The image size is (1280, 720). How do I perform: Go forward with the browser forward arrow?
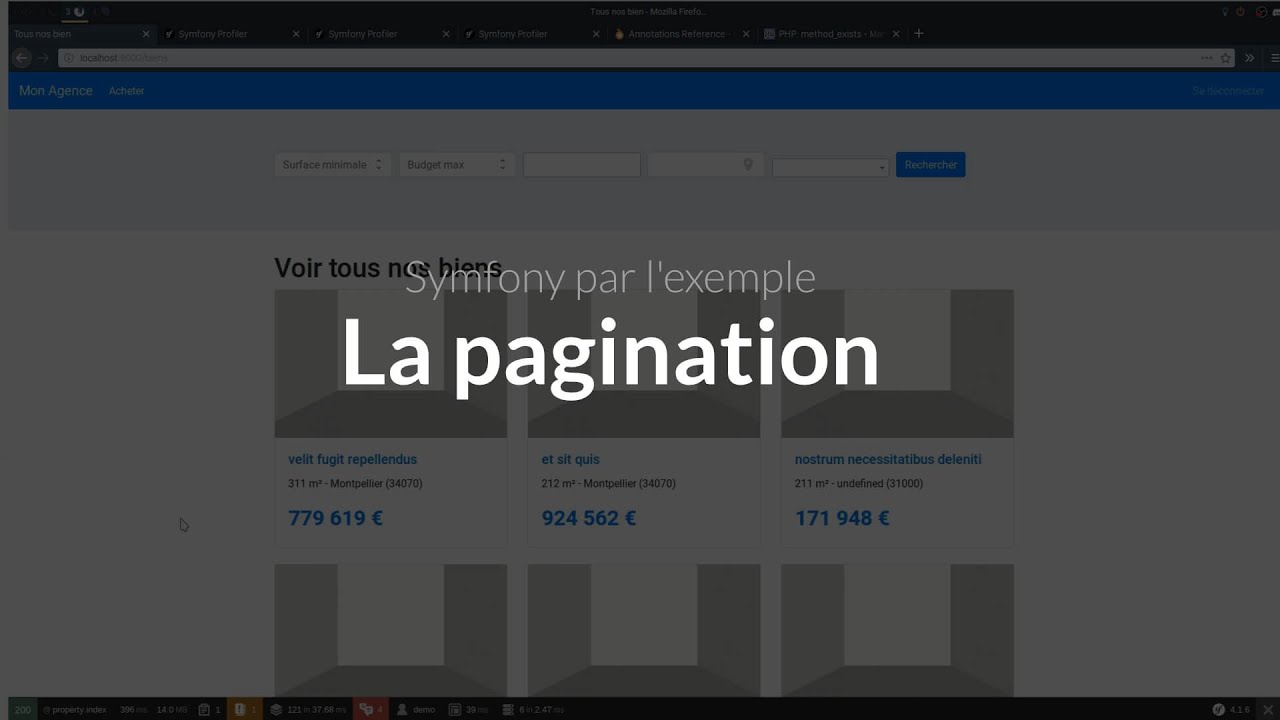43,58
